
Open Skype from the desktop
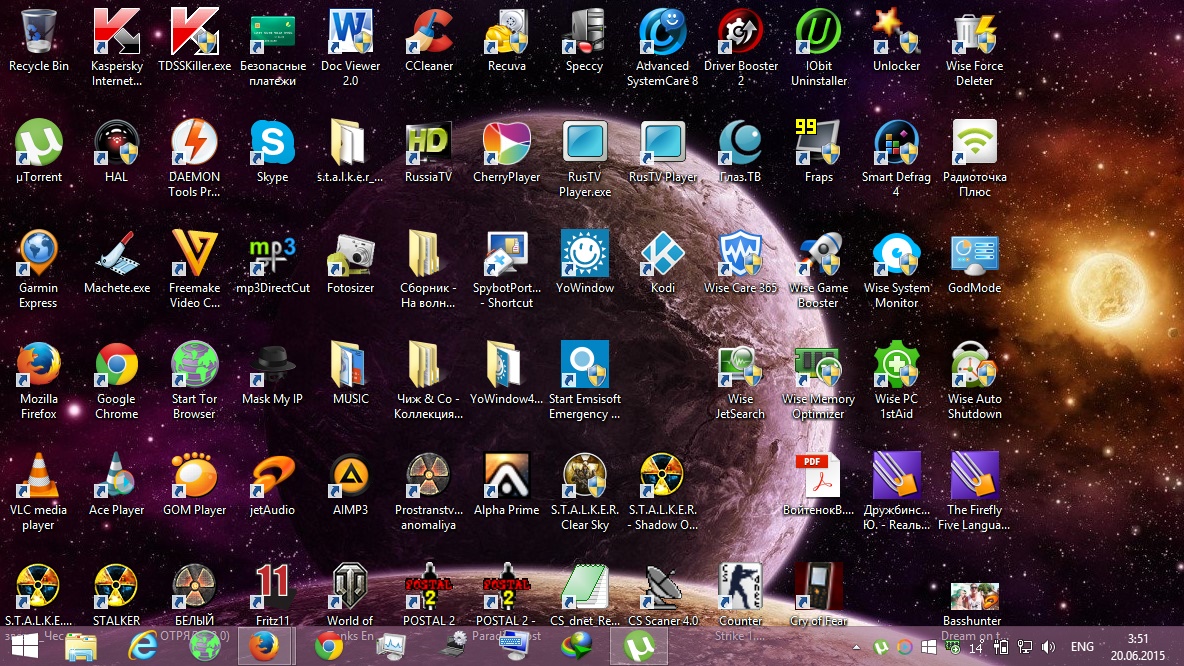click(273, 143)
